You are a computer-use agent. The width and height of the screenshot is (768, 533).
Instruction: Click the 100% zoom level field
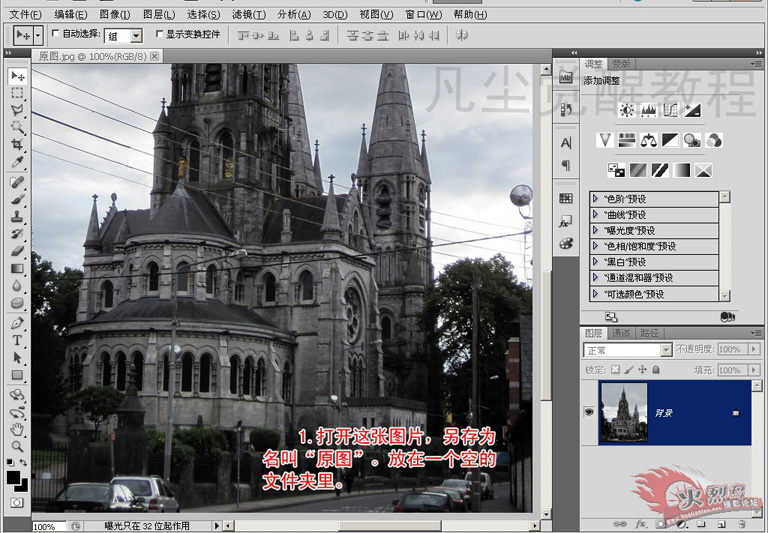tap(49, 527)
